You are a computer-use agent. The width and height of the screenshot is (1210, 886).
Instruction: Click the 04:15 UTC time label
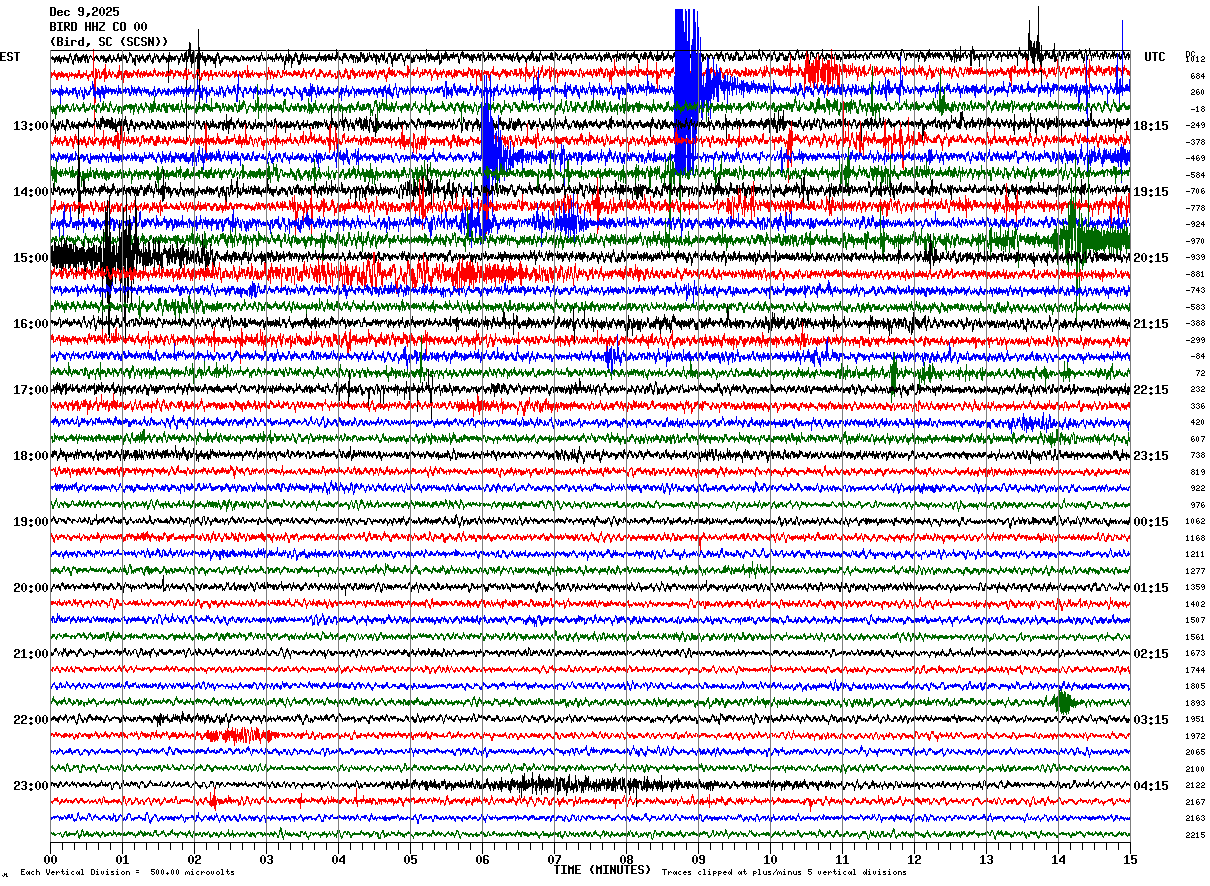tap(1151, 786)
